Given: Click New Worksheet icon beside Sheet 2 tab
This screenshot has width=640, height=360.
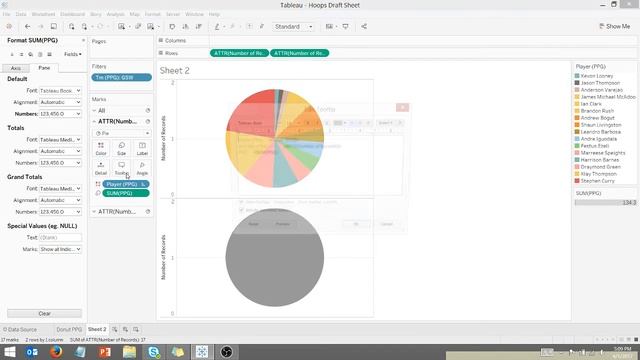Looking at the screenshot, I should (115, 329).
